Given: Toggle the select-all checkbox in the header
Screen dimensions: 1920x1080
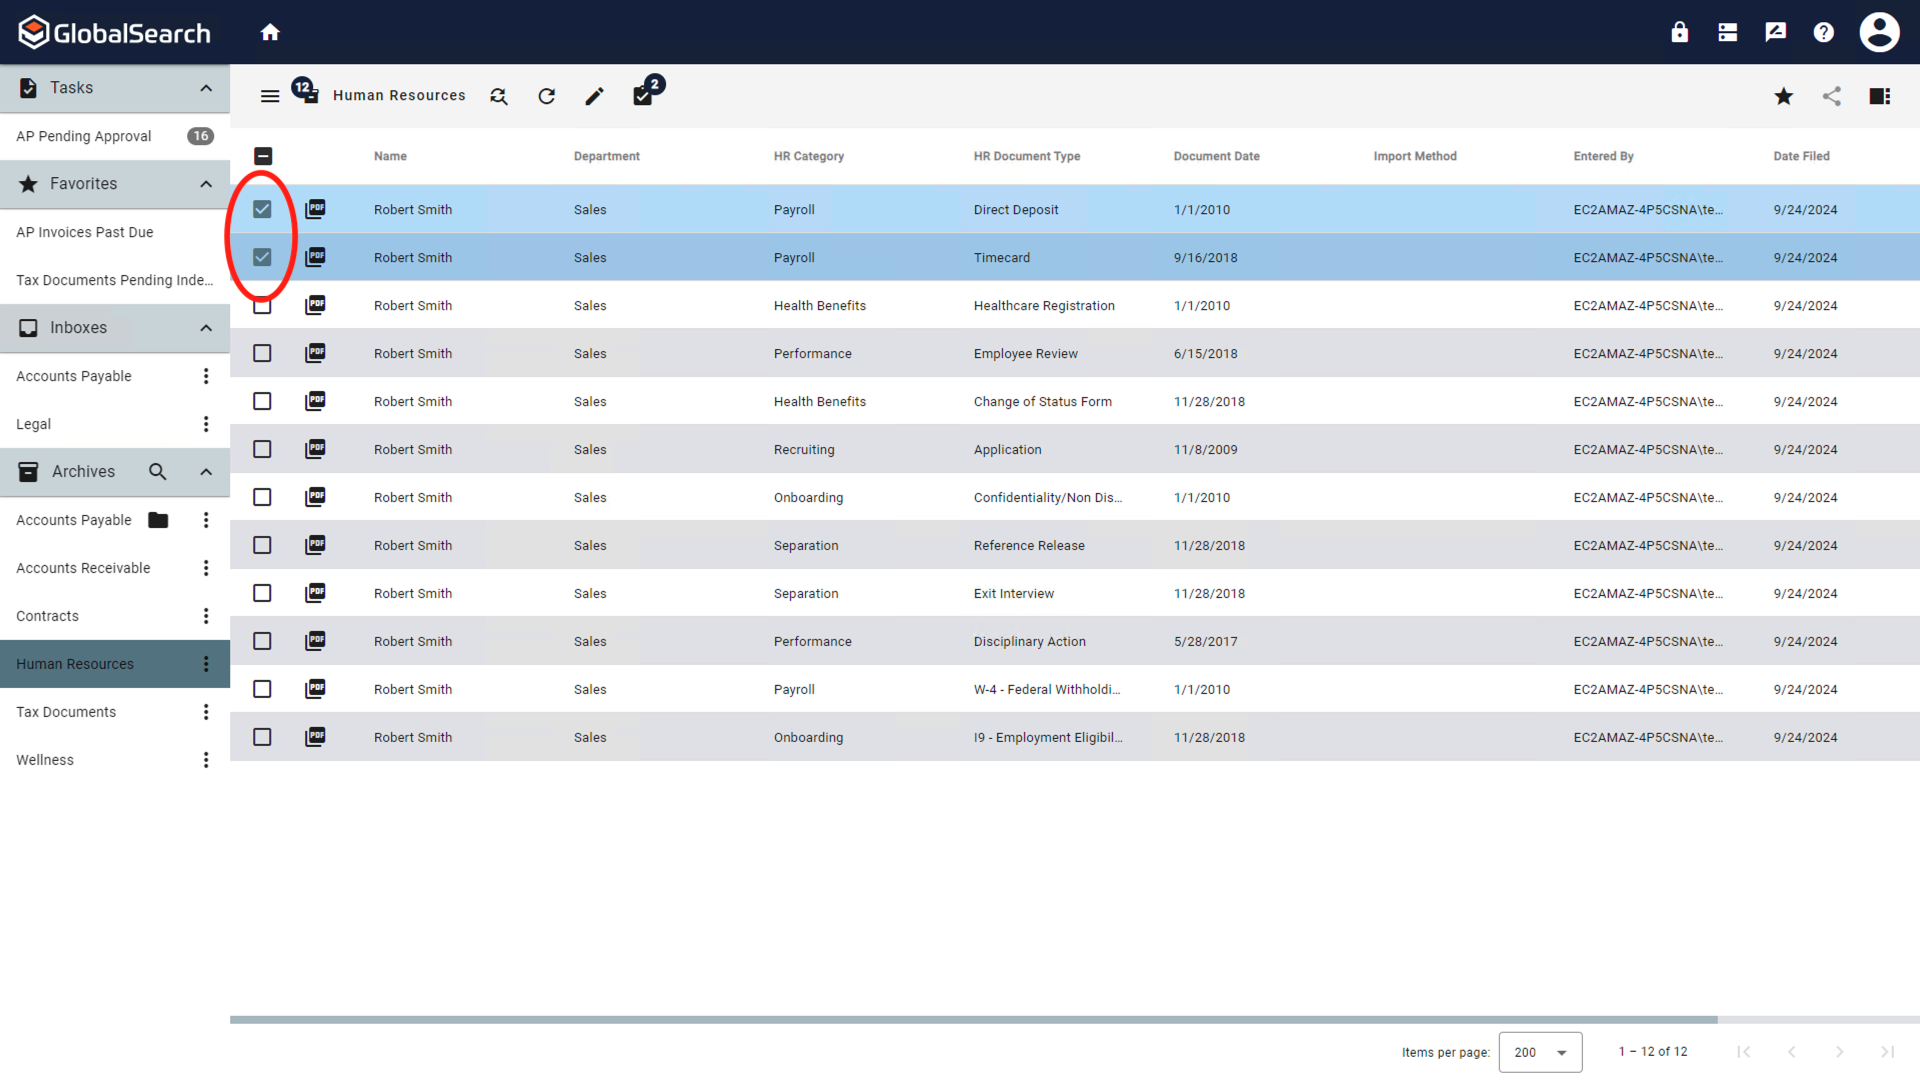Looking at the screenshot, I should tap(263, 156).
